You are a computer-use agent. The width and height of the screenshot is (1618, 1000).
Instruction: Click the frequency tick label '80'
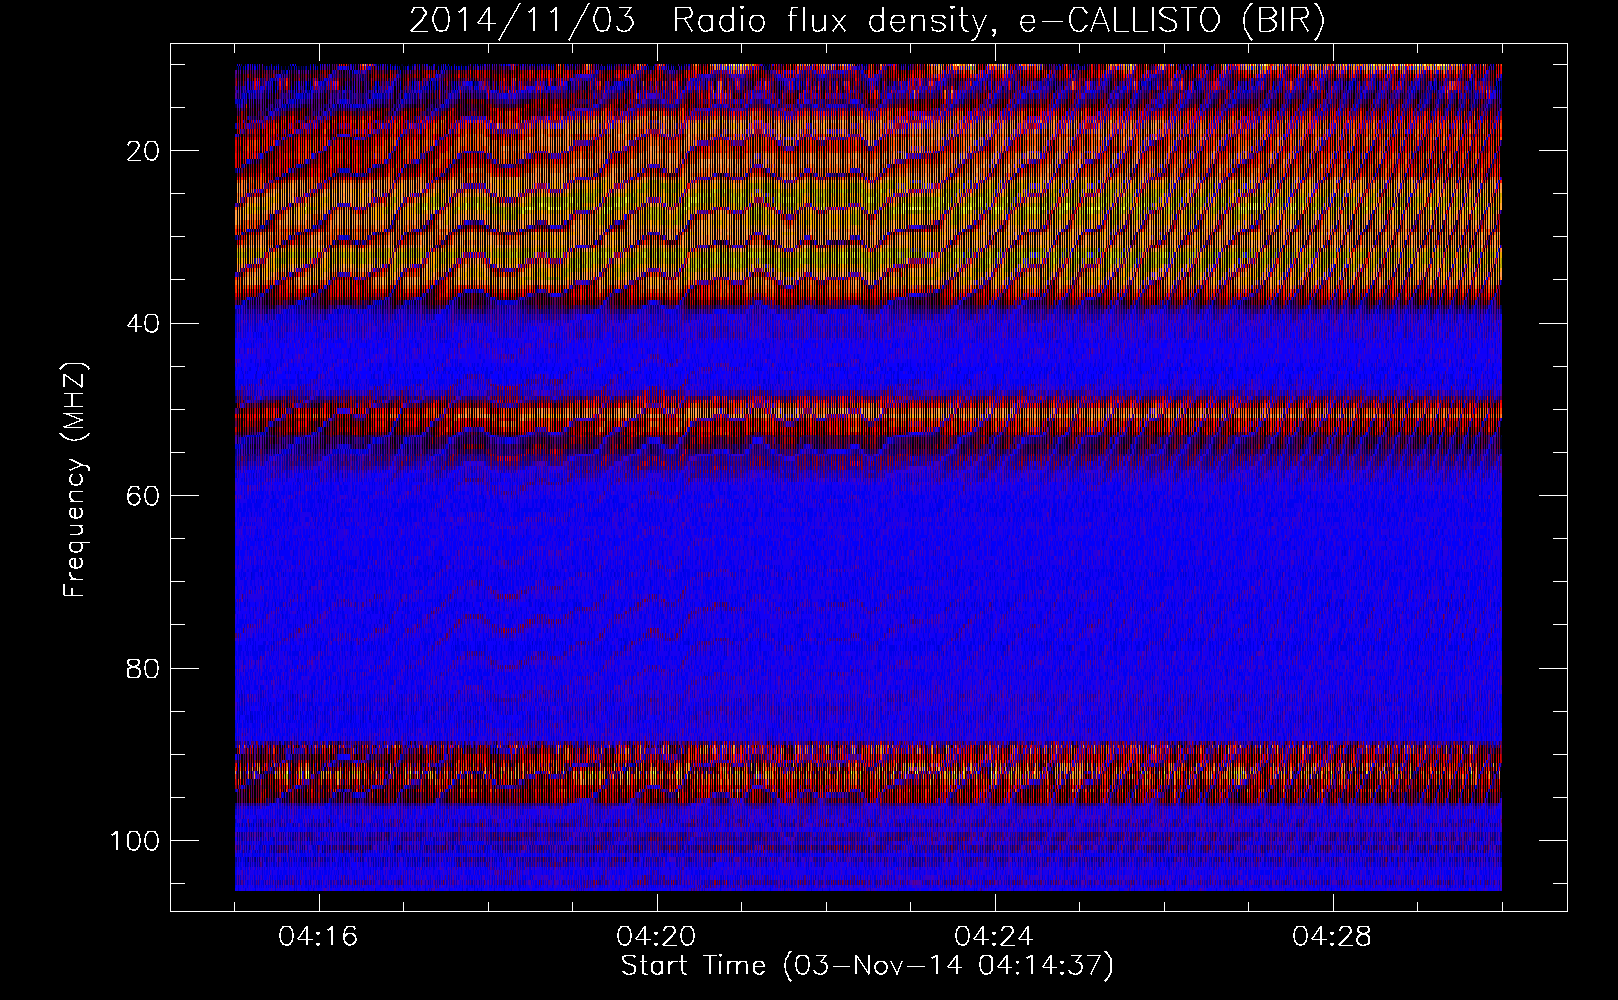pos(144,668)
